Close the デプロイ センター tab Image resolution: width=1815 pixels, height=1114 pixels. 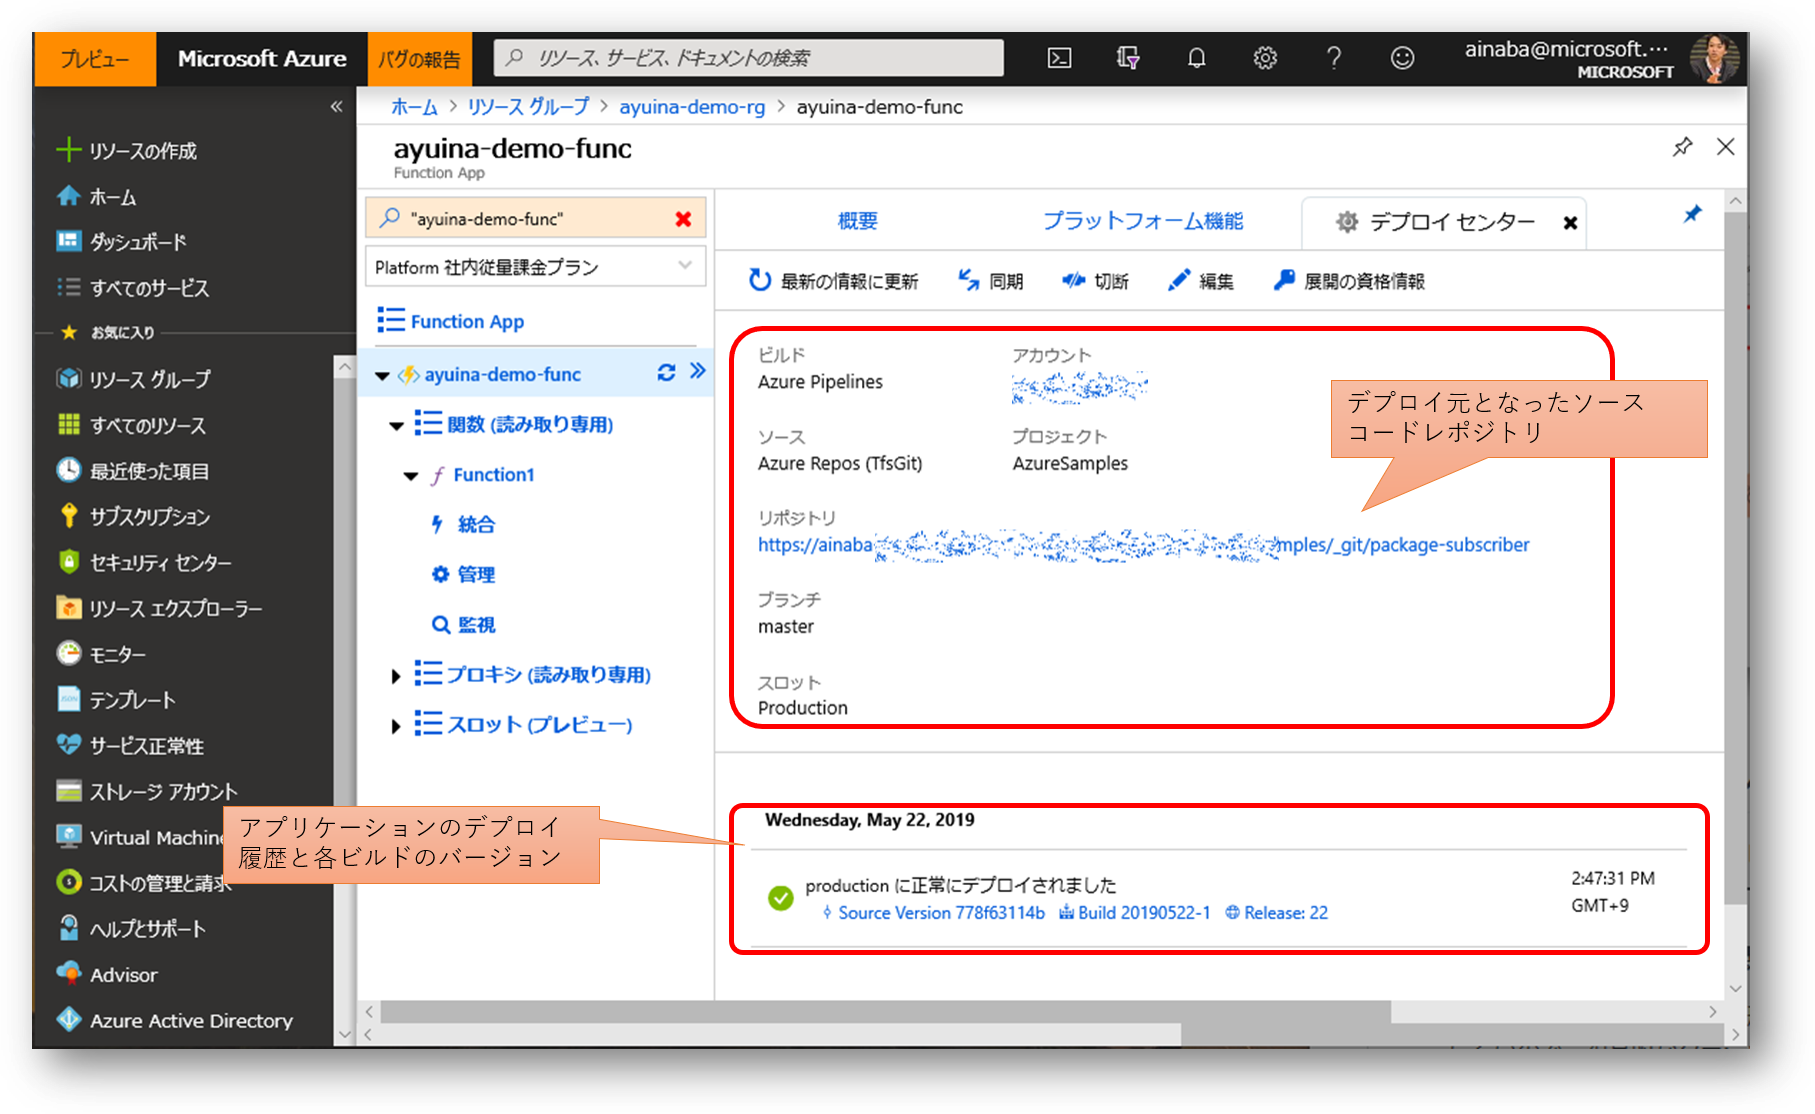[x=1570, y=223]
